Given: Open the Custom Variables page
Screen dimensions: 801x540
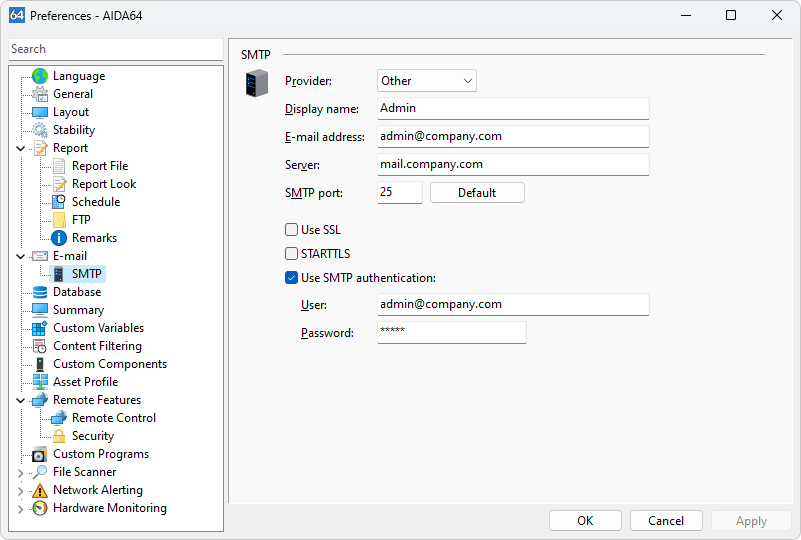Looking at the screenshot, I should pos(98,328).
